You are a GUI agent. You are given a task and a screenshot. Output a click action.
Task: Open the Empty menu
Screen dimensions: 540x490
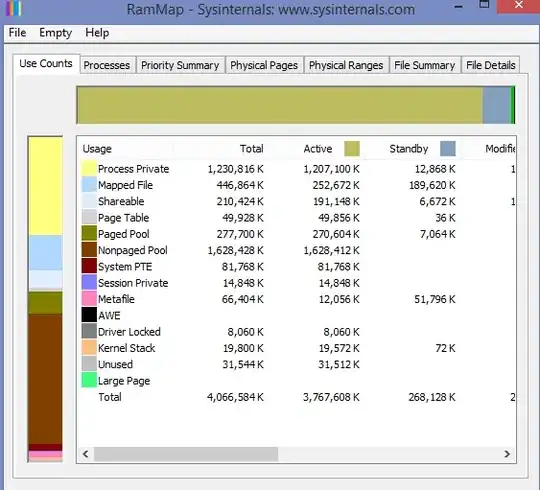click(x=55, y=33)
